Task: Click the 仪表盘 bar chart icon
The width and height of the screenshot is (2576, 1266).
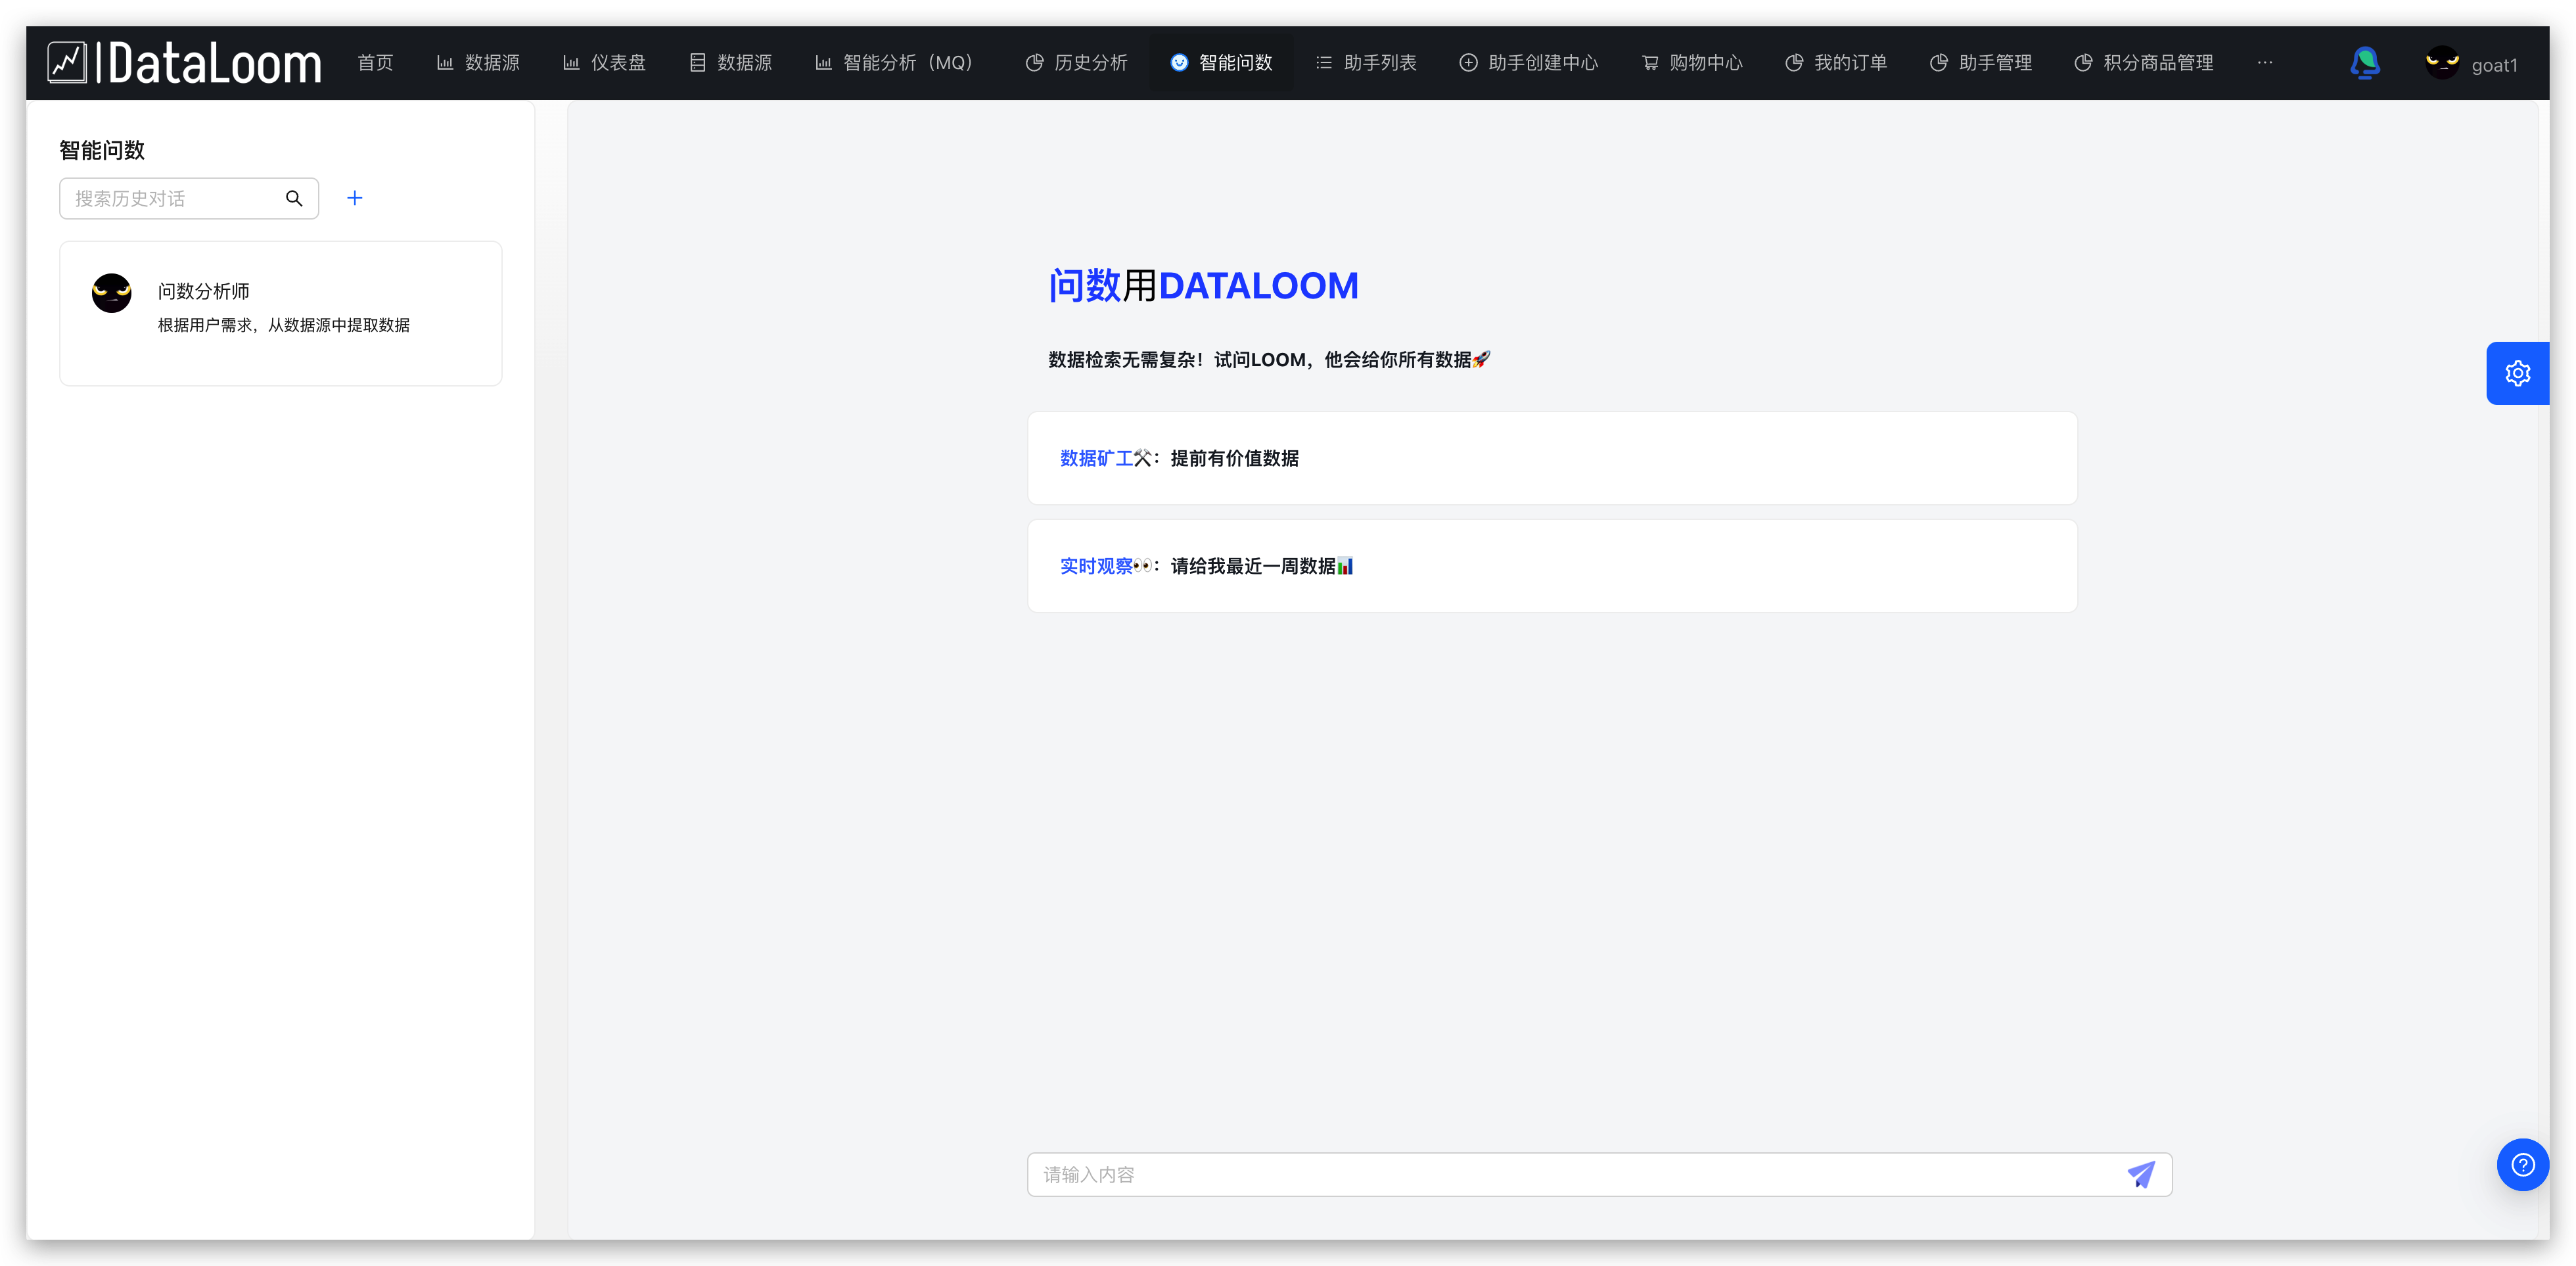Action: [571, 63]
